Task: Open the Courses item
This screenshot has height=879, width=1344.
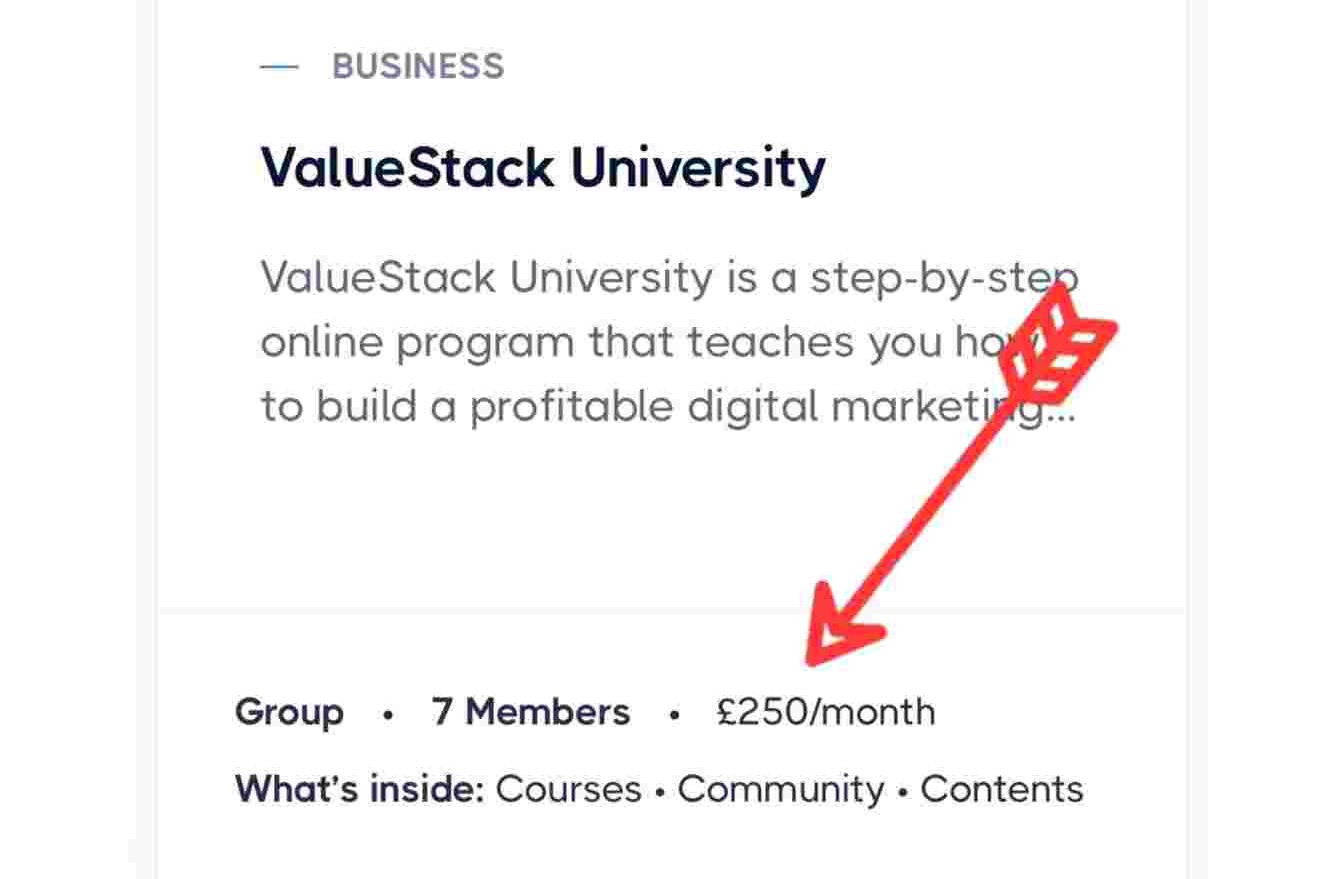Action: 568,789
